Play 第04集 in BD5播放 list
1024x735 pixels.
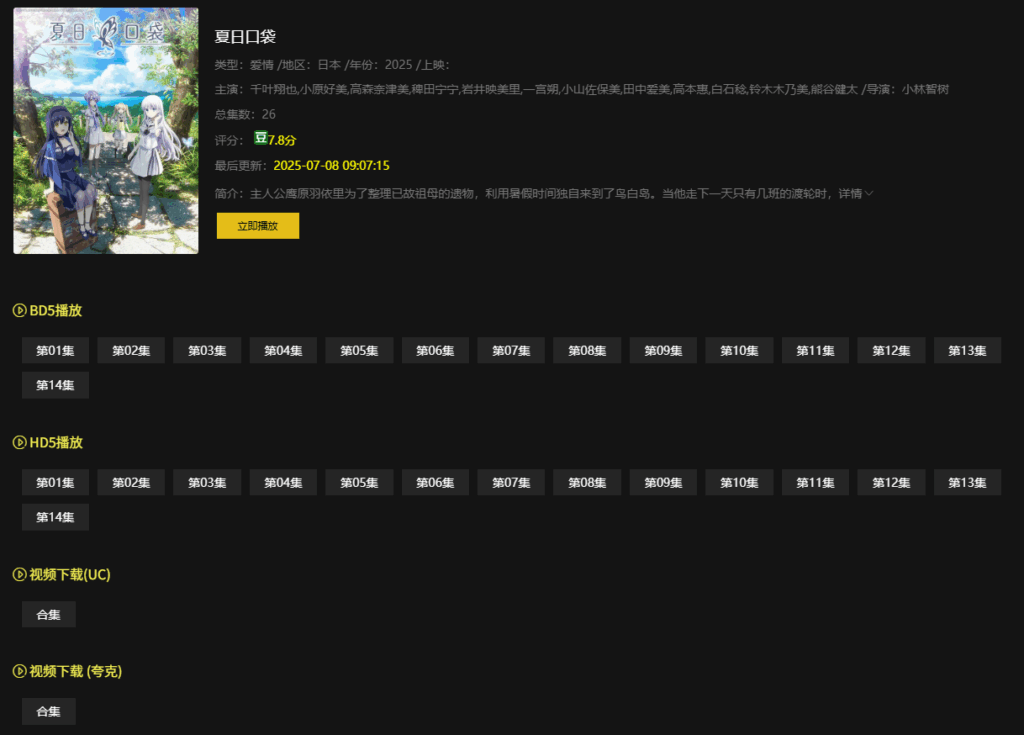(x=283, y=351)
